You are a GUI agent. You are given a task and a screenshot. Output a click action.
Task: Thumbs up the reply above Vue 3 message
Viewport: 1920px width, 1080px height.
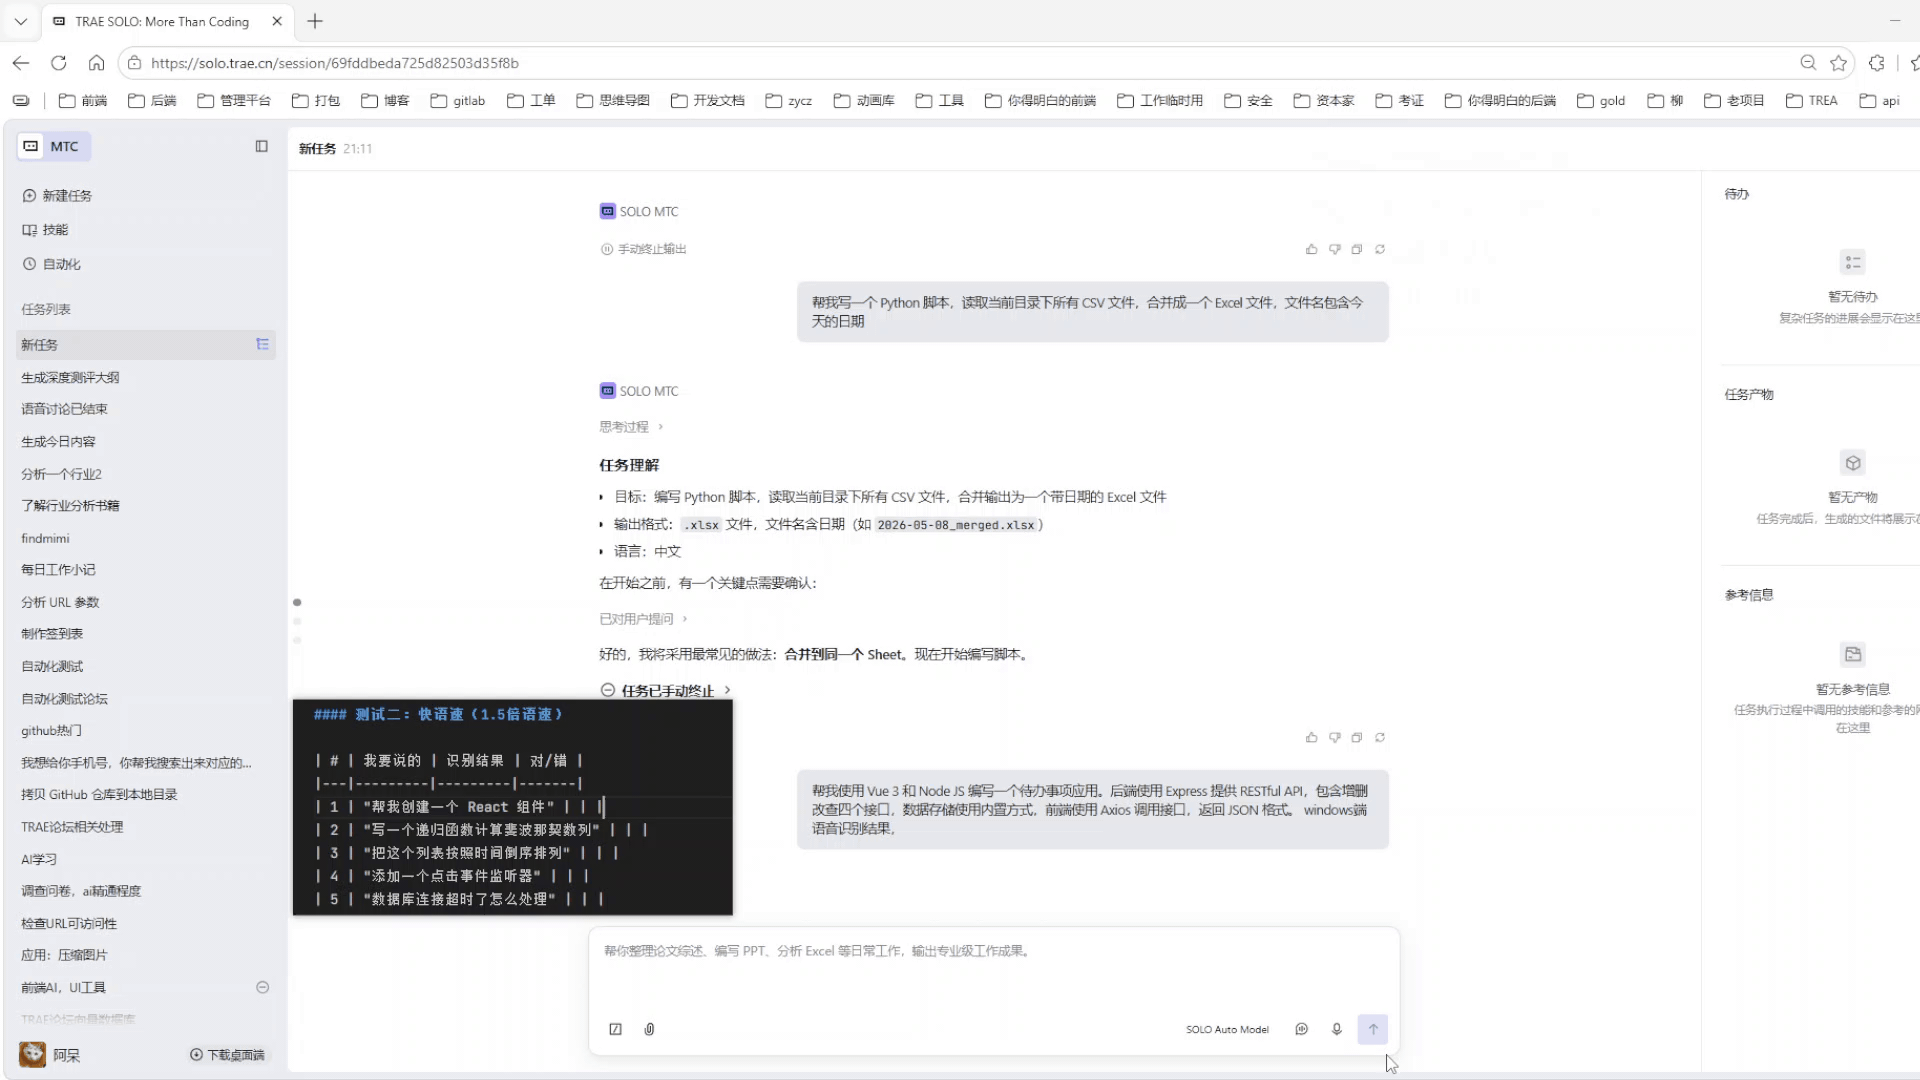[1311, 737]
